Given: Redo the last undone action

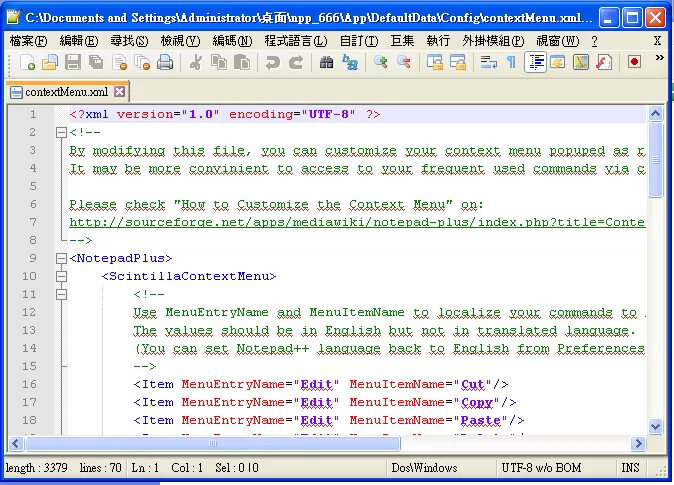Looking at the screenshot, I should click(296, 62).
